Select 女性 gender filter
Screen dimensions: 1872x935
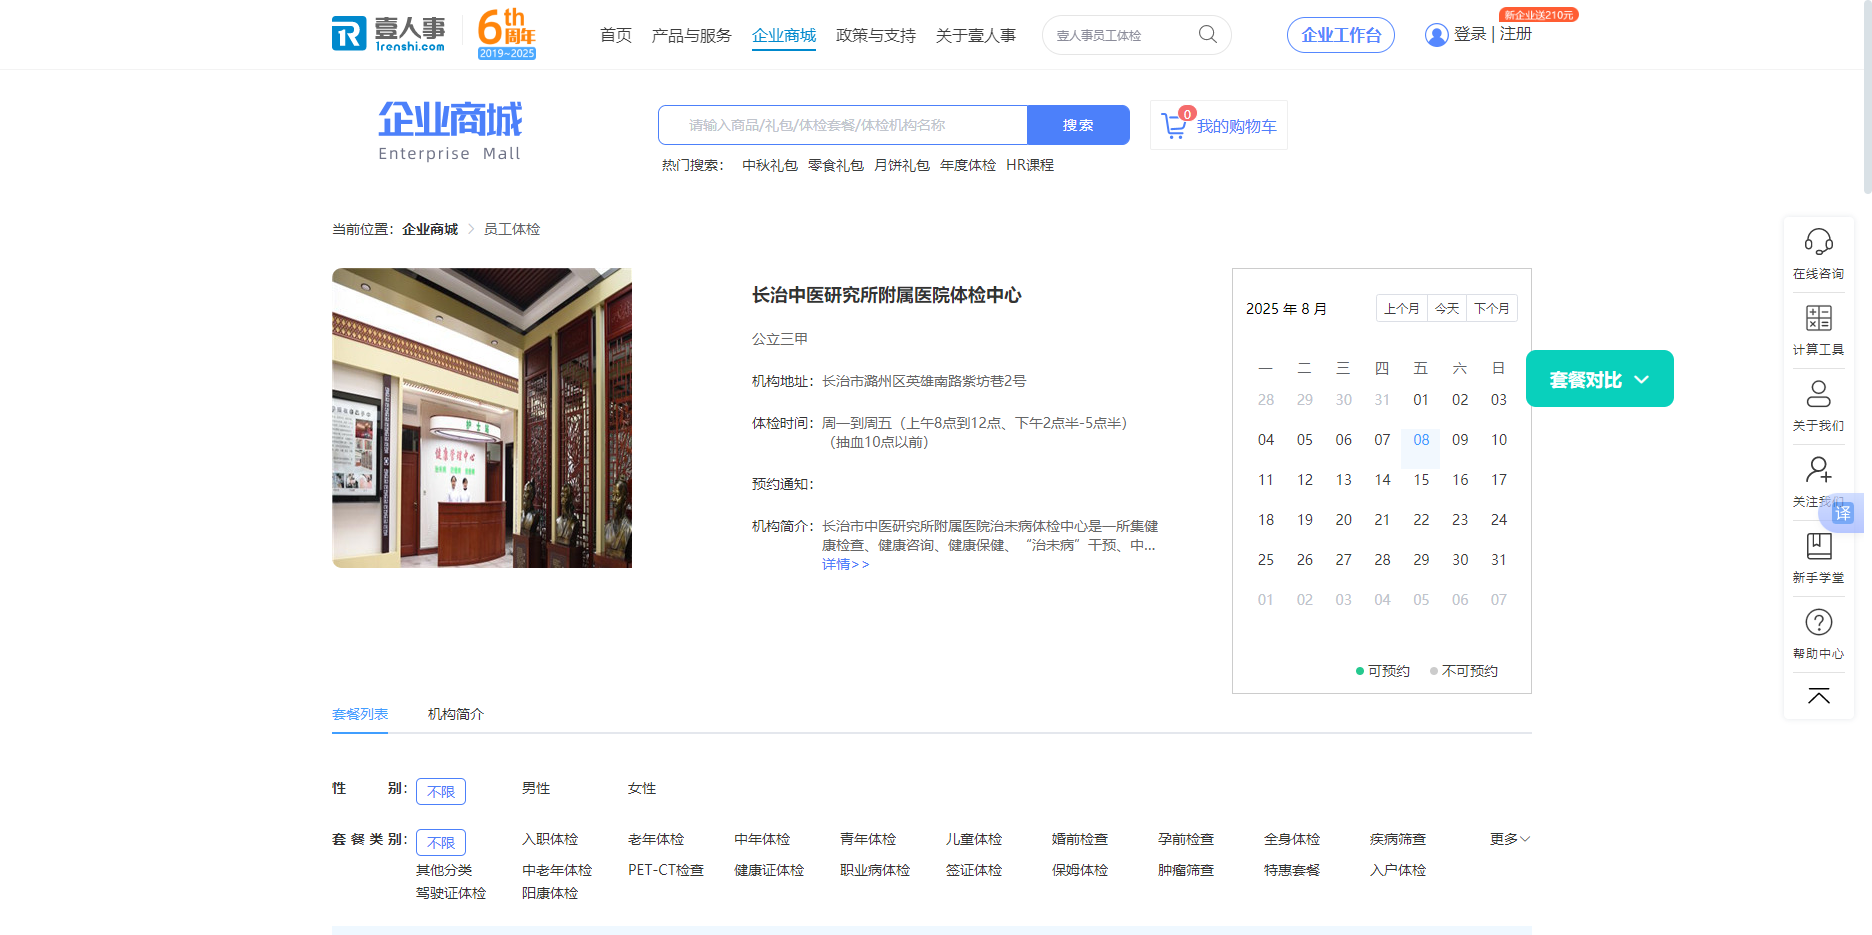(642, 789)
